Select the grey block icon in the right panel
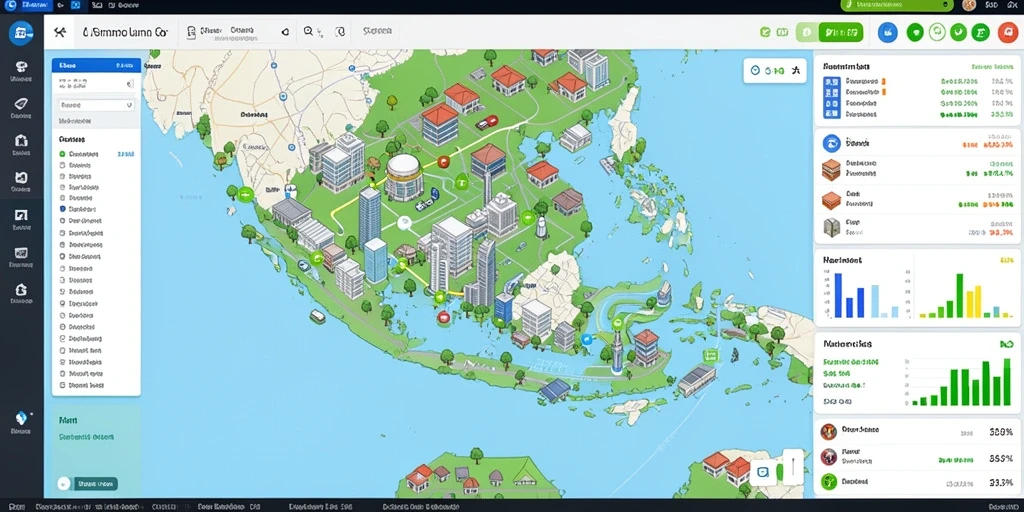Viewport: 1024px width, 512px height. click(831, 227)
